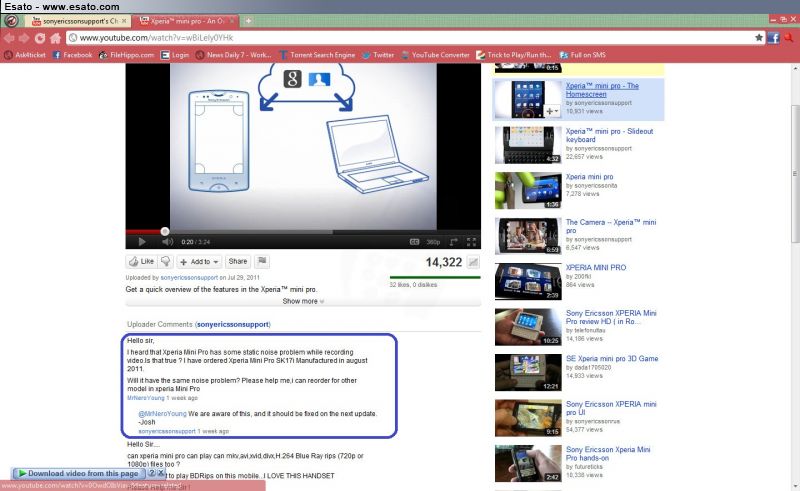The width and height of the screenshot is (800, 491).
Task: Open sonyericssonsupport uploader link
Action: coord(189,278)
